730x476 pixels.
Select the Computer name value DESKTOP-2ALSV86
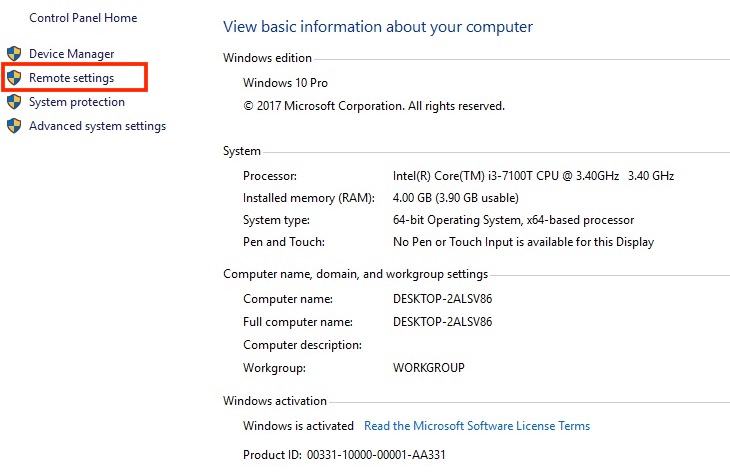pyautogui.click(x=442, y=299)
